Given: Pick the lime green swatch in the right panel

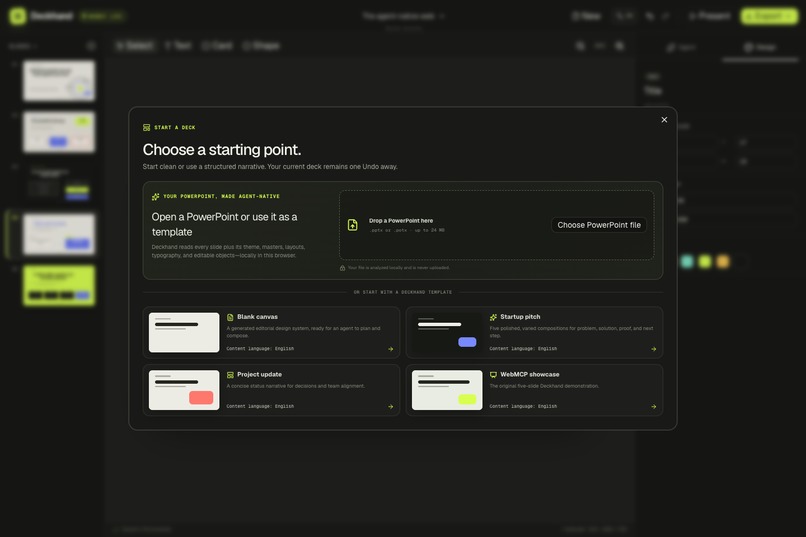Looking at the screenshot, I should click(705, 262).
